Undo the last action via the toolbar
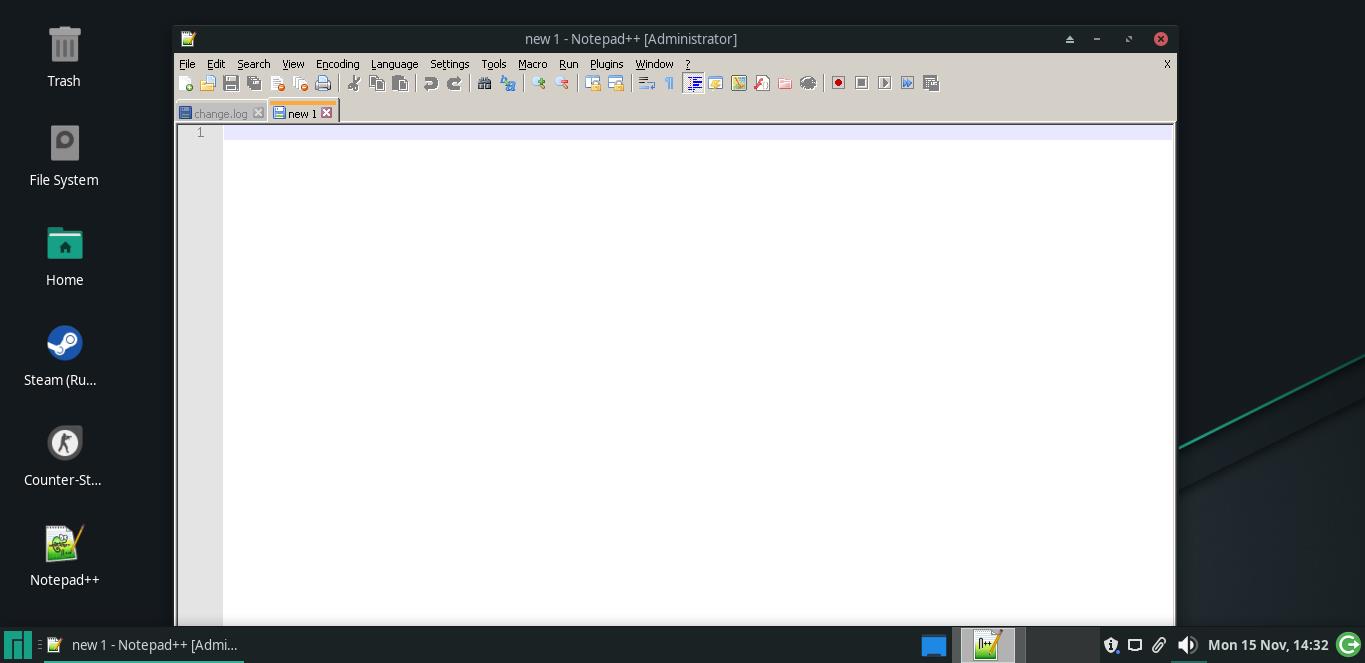Viewport: 1365px width, 663px height. coord(431,83)
